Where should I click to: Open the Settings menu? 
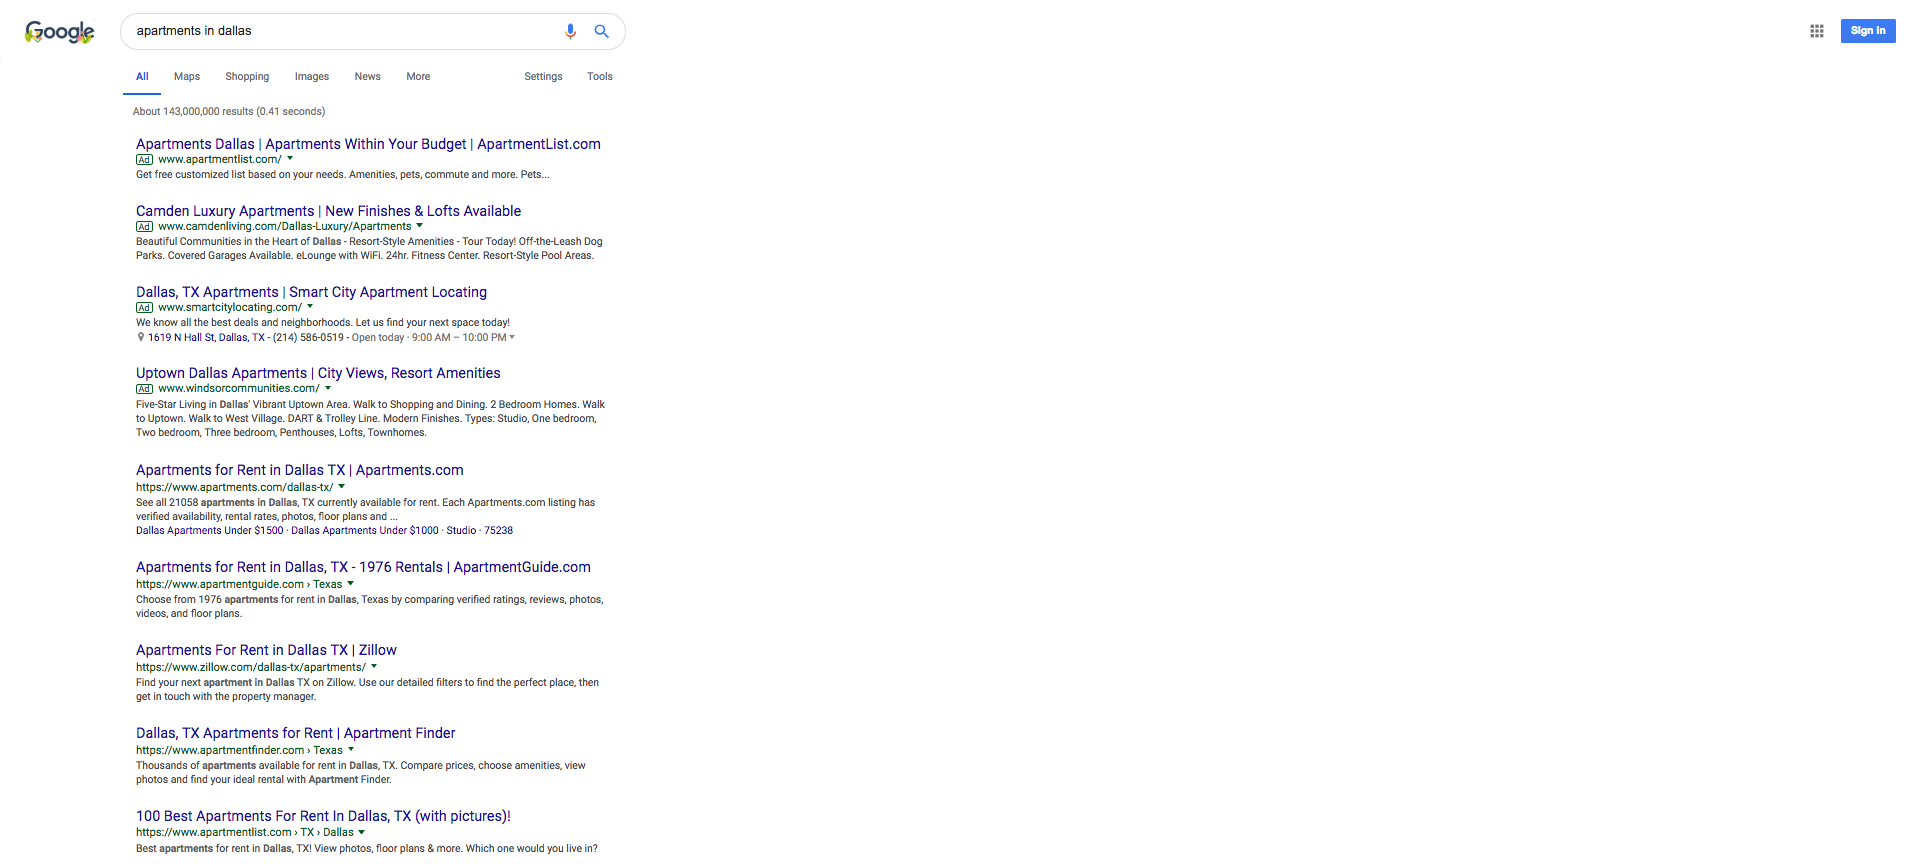(x=543, y=77)
